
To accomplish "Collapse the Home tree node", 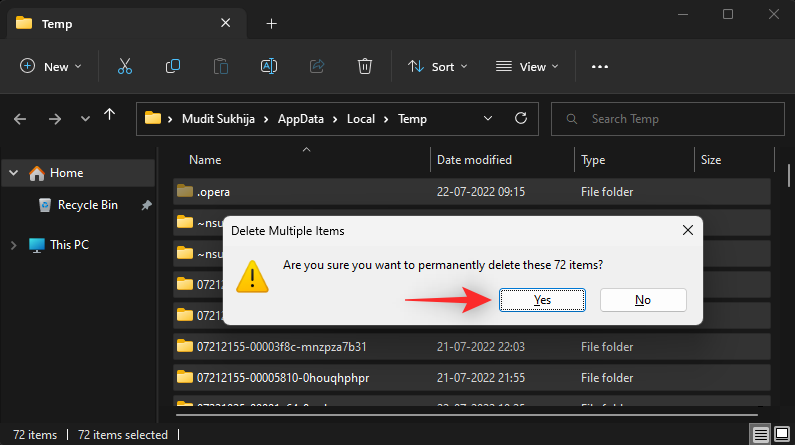I will (x=14, y=173).
